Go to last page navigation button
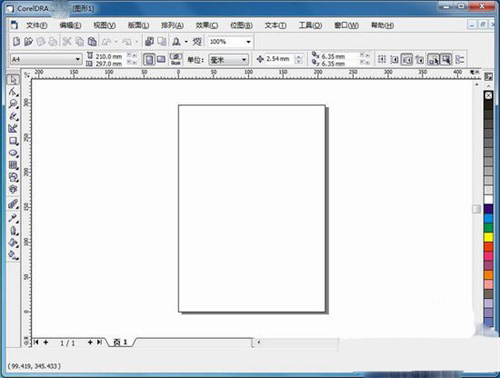 (x=99, y=342)
